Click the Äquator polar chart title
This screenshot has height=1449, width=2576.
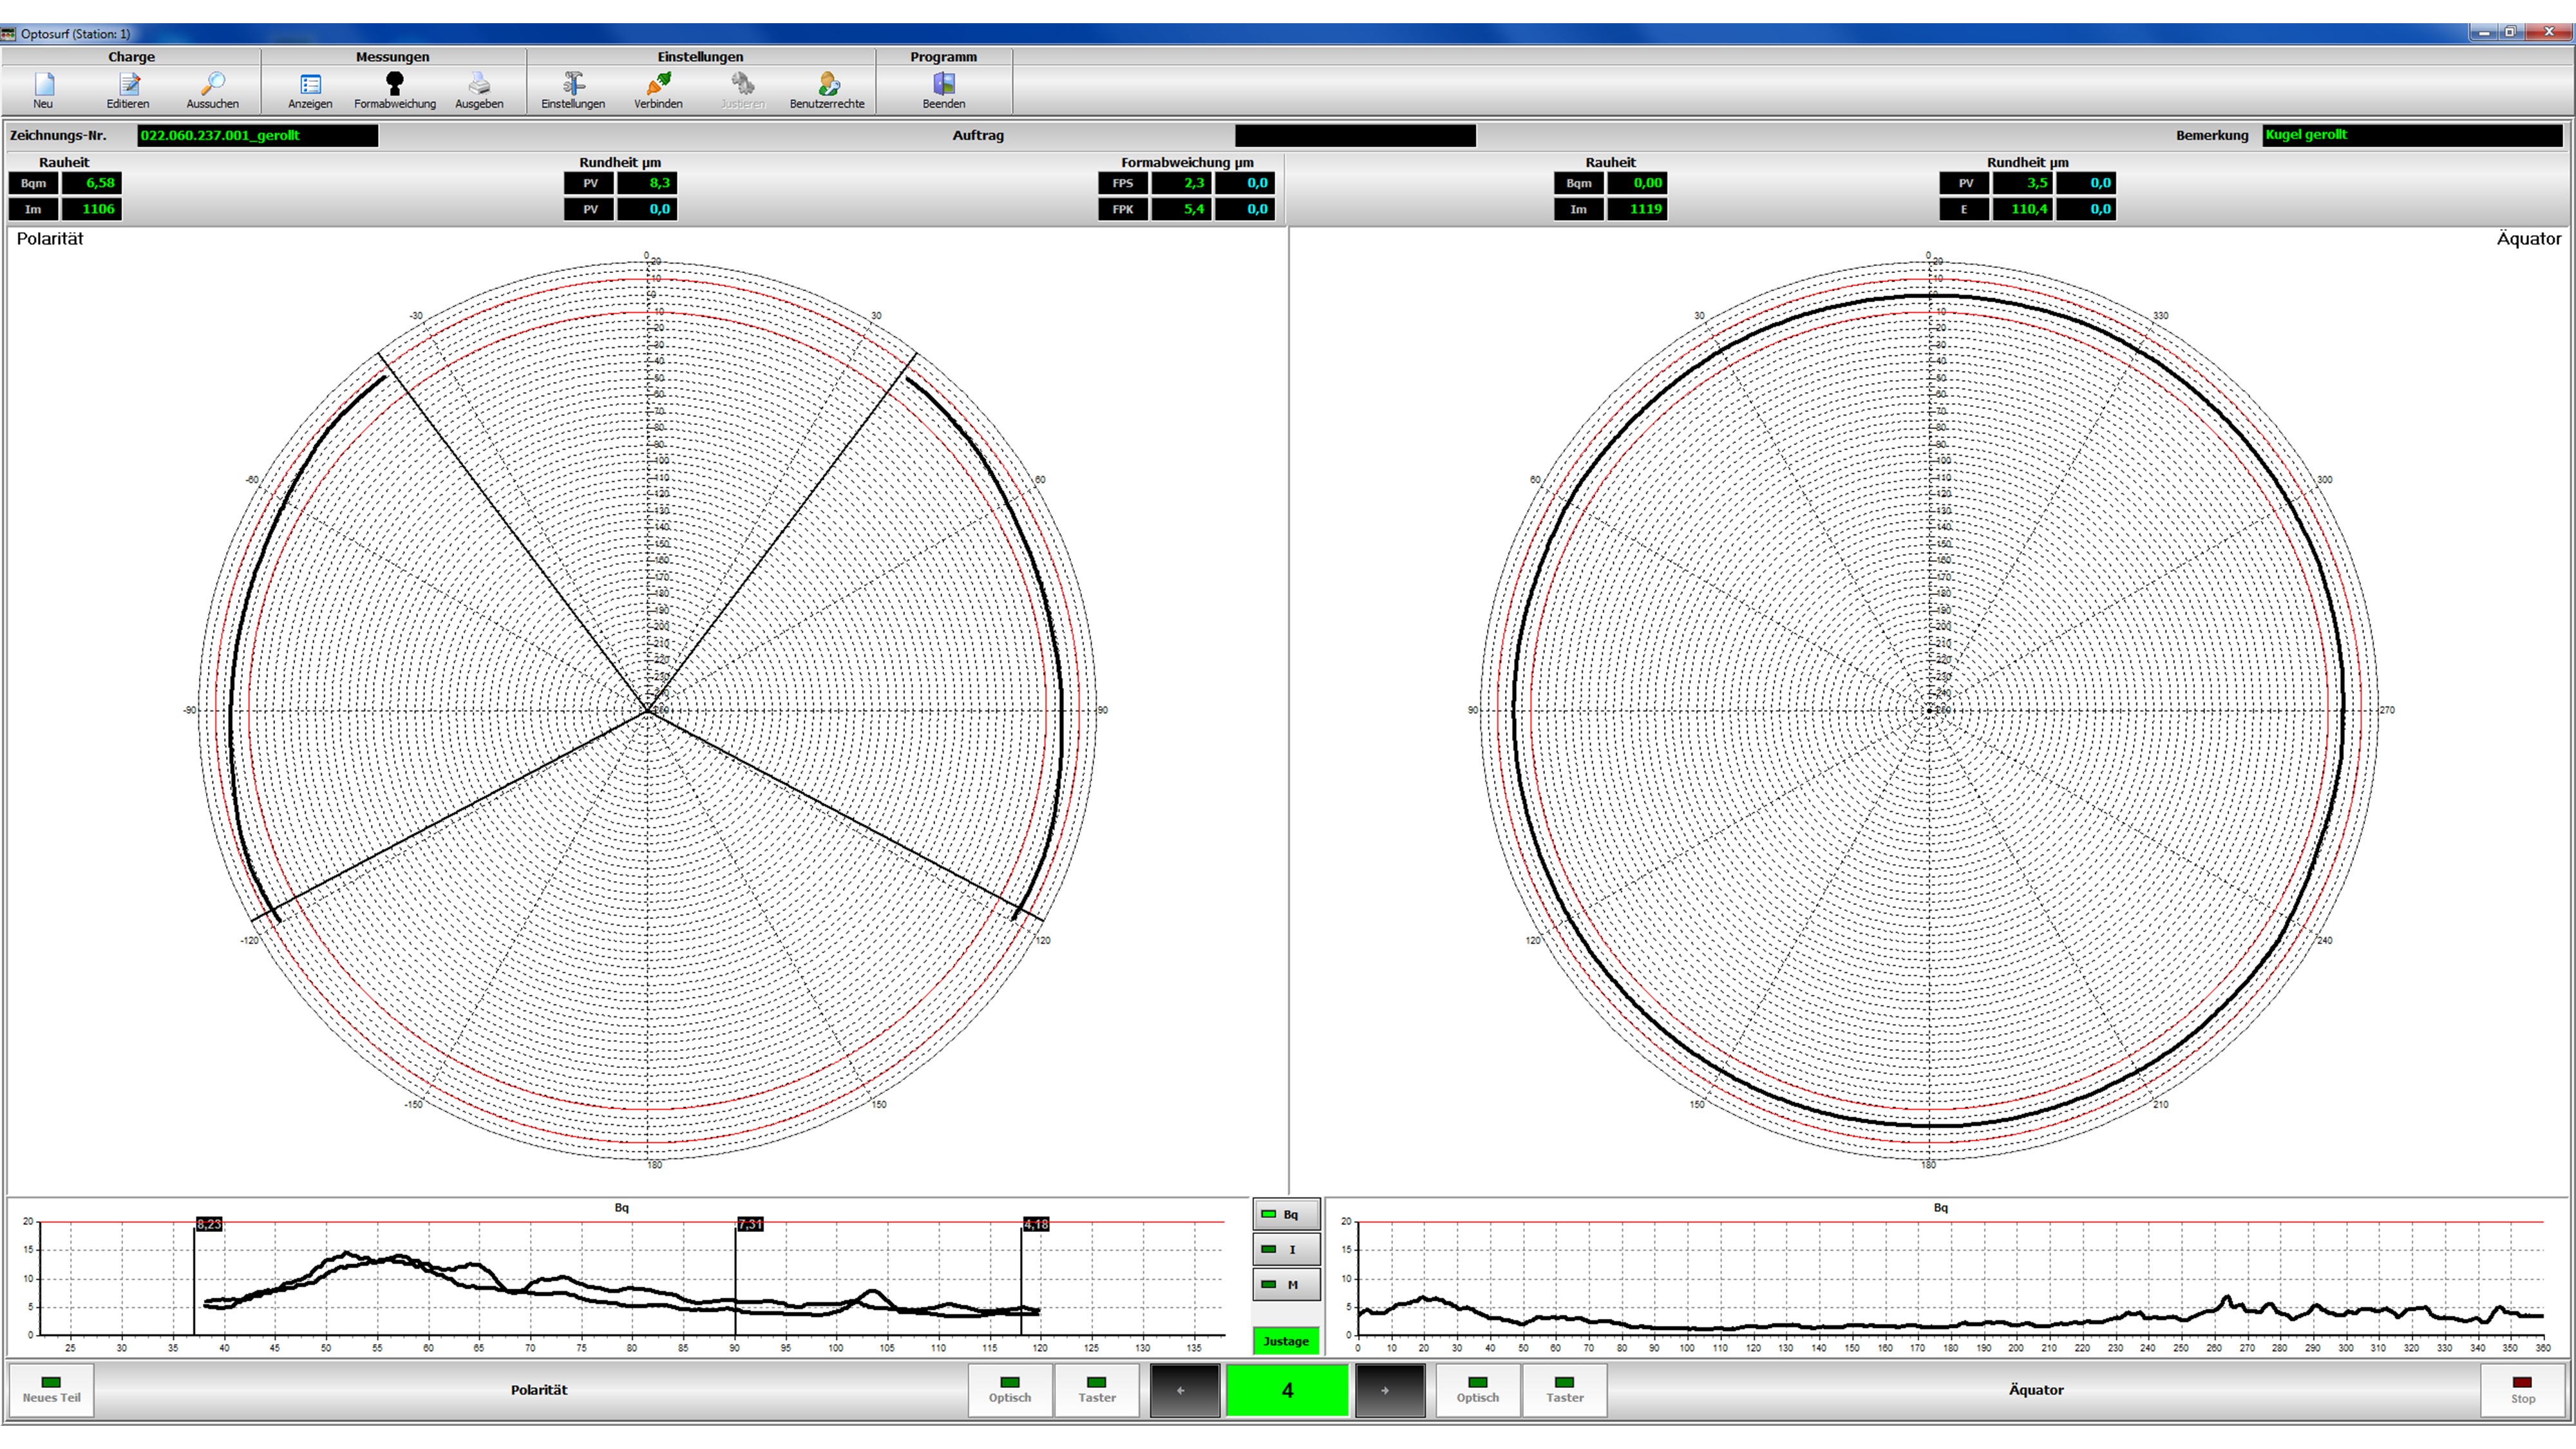[2528, 239]
